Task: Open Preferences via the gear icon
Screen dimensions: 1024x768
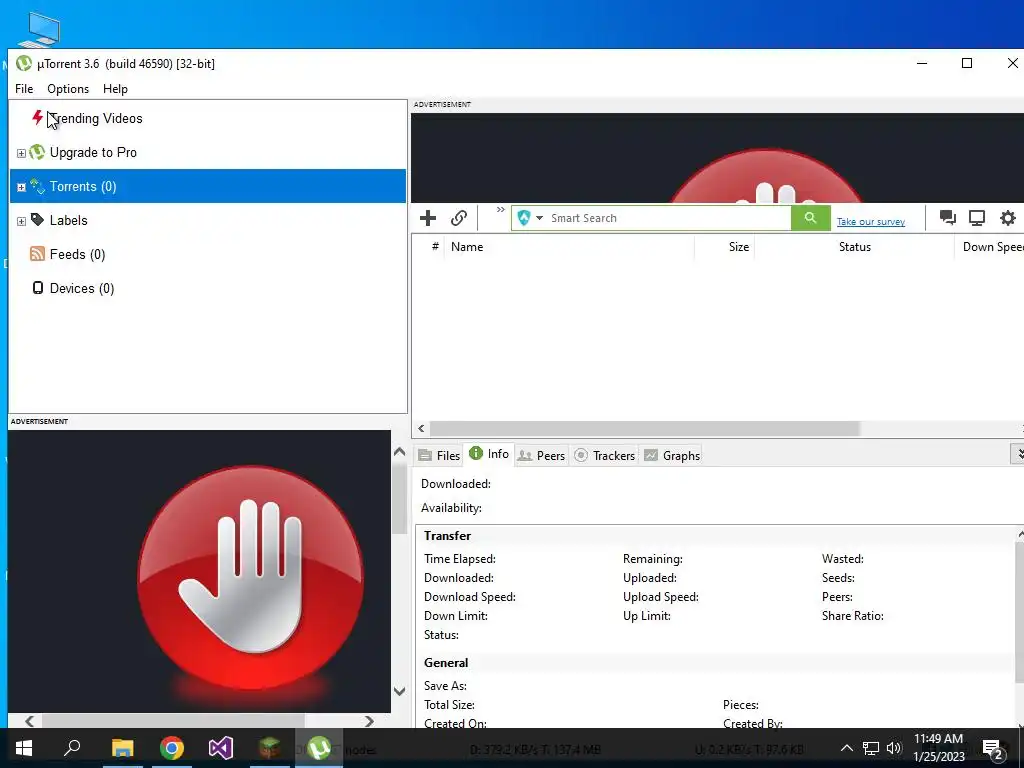Action: 1008,218
